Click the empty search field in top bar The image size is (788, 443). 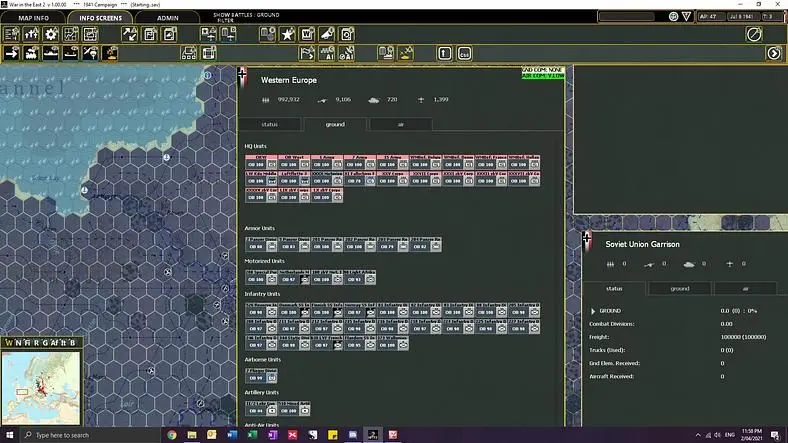coord(626,17)
